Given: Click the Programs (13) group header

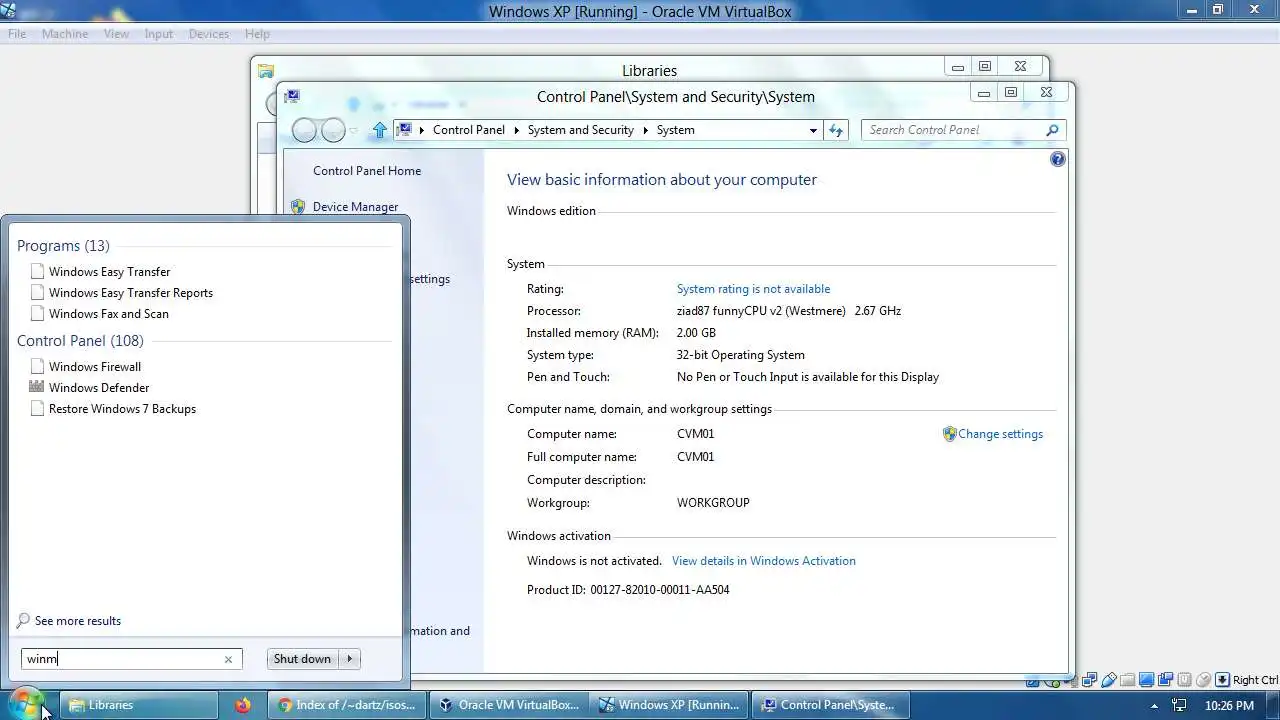Looking at the screenshot, I should pos(63,246).
